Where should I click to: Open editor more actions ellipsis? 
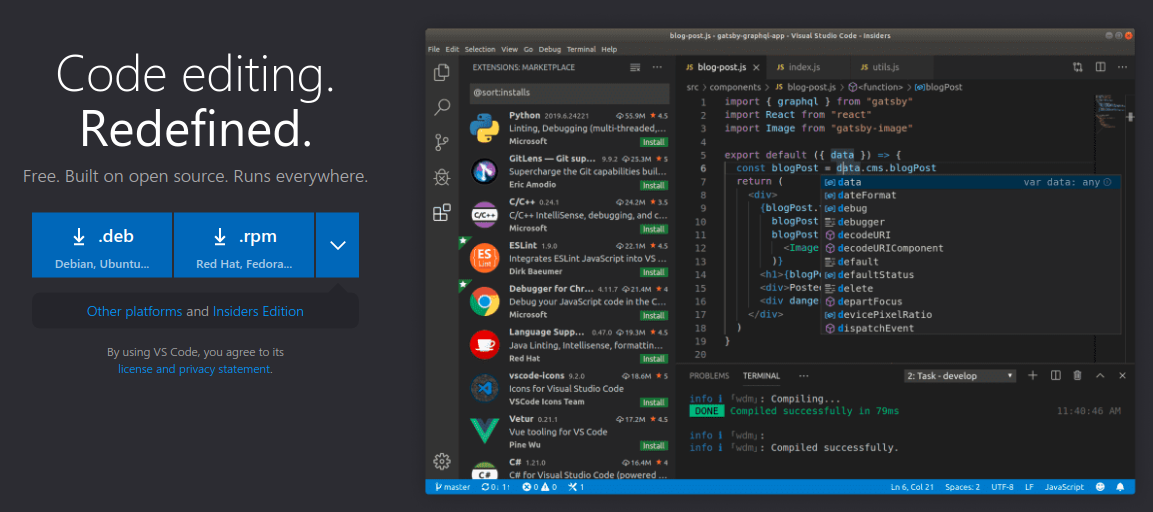tap(1122, 67)
